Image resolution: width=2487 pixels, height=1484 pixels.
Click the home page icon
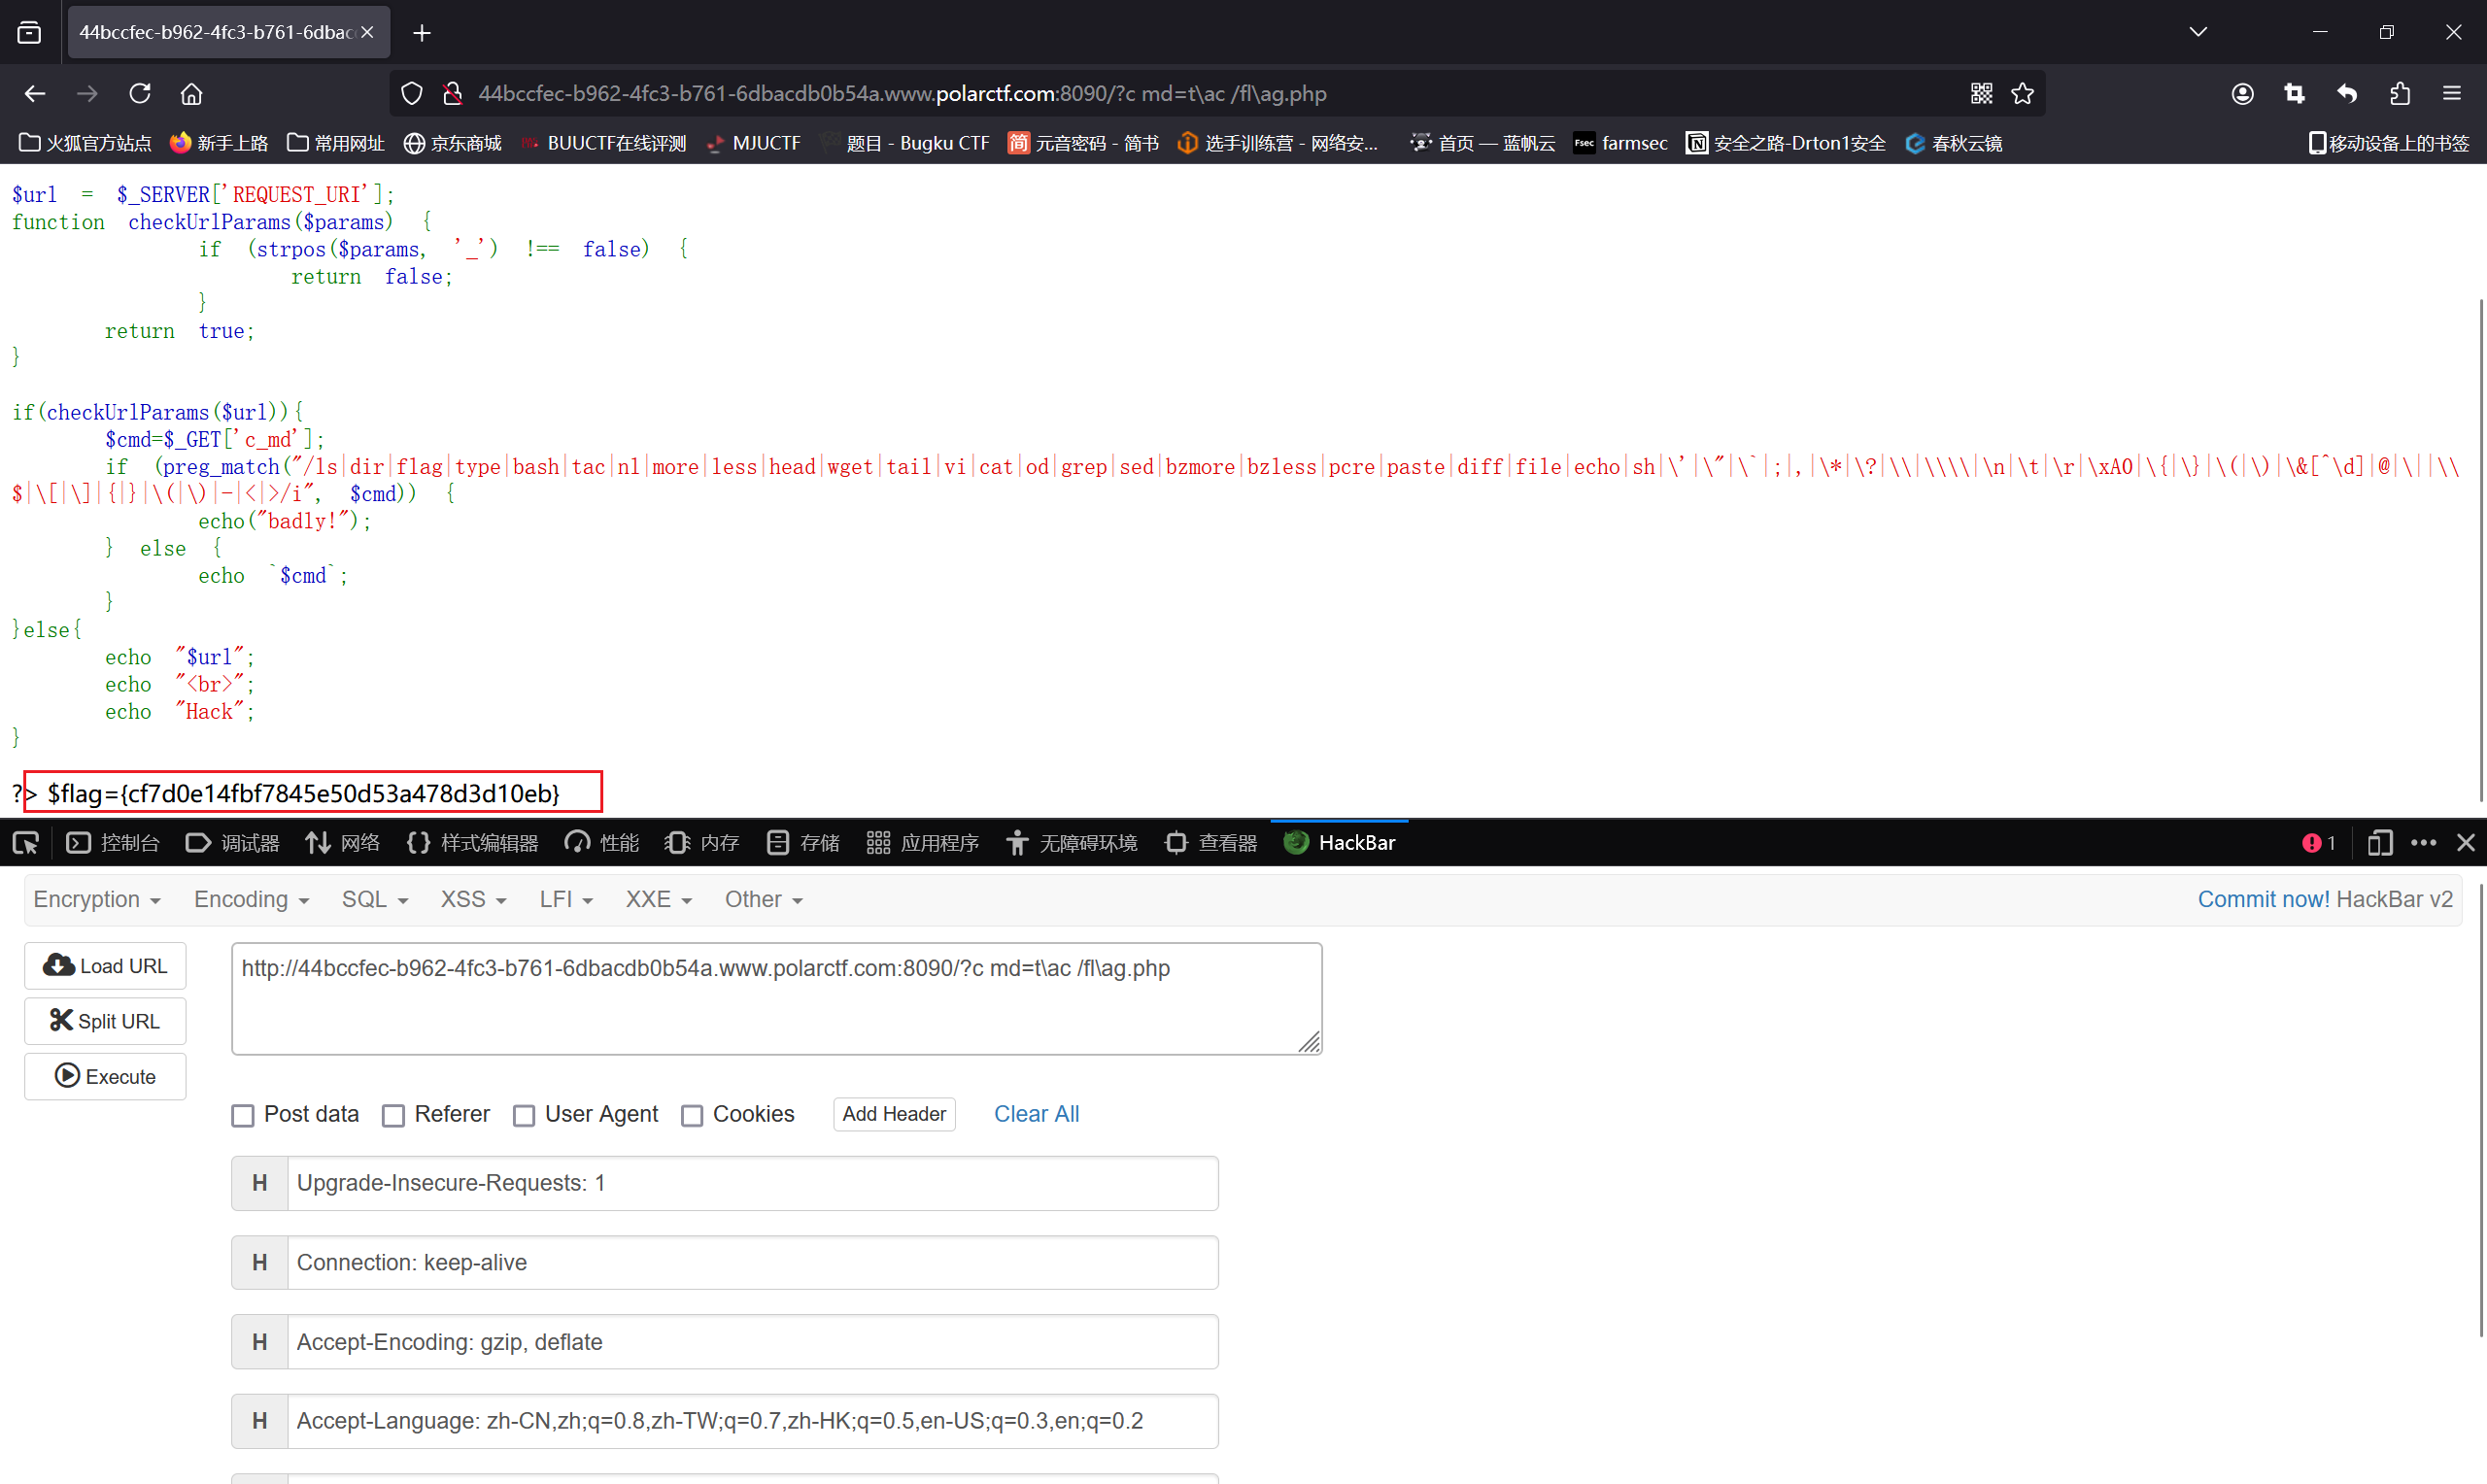191,93
